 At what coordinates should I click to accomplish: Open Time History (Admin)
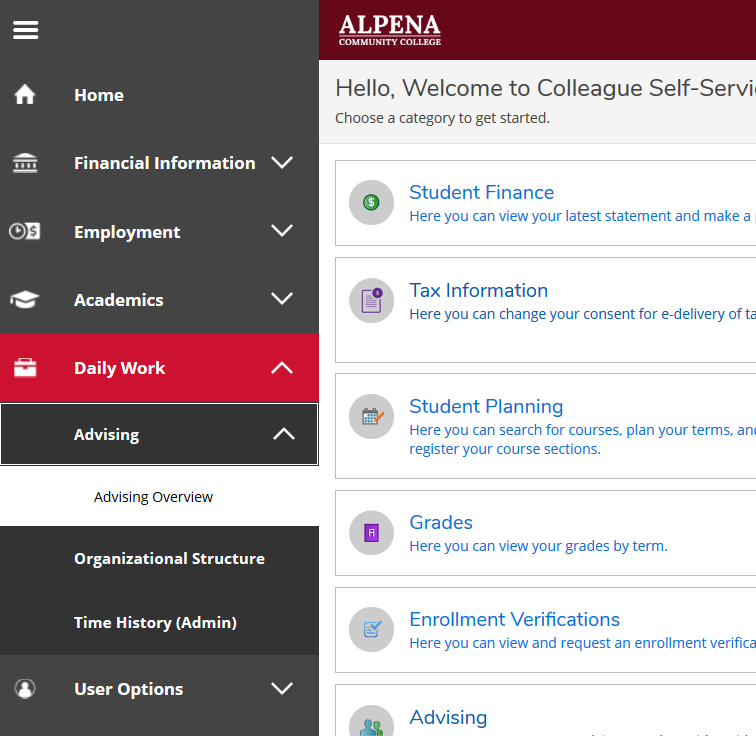155,622
